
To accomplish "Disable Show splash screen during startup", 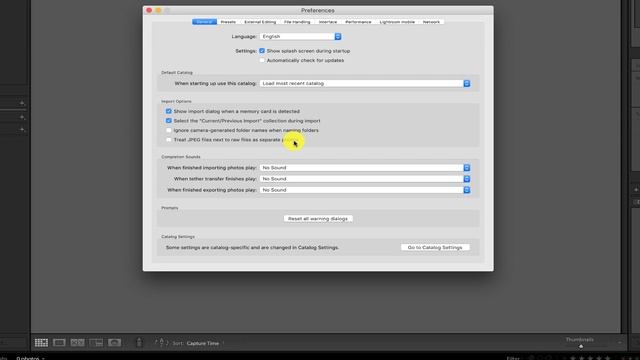I will pos(262,51).
